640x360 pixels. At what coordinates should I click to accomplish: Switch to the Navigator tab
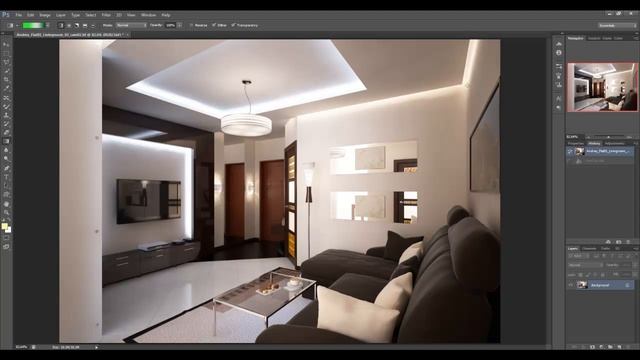(x=576, y=38)
